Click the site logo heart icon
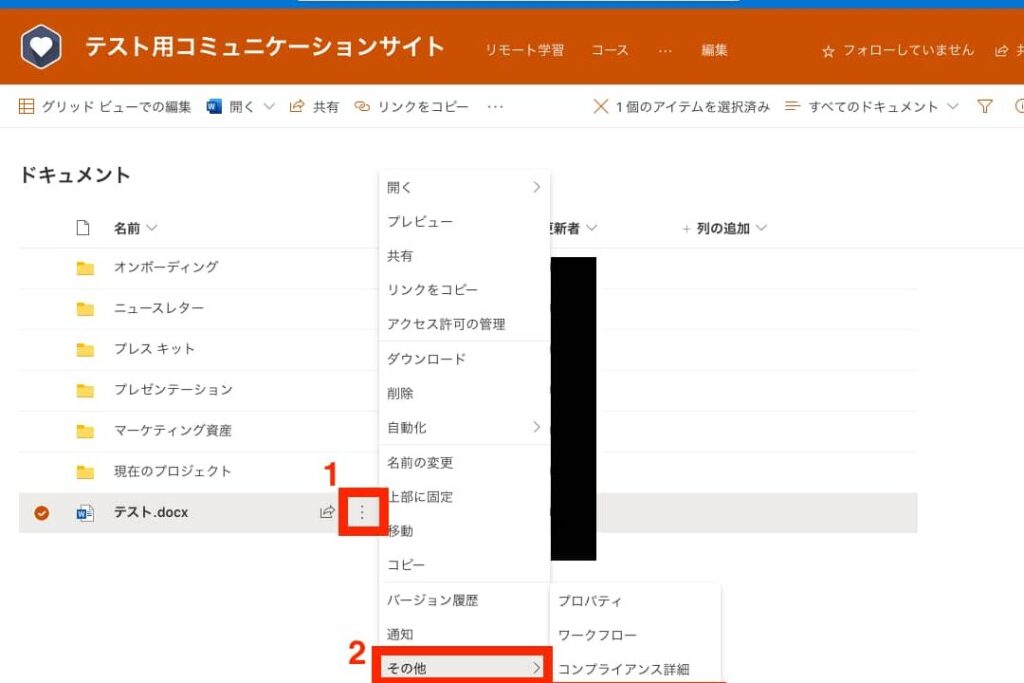This screenshot has height=683, width=1024. [41, 47]
